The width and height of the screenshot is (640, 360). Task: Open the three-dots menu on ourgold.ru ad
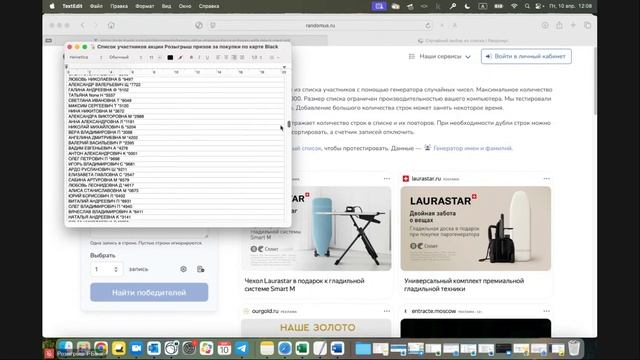[387, 311]
